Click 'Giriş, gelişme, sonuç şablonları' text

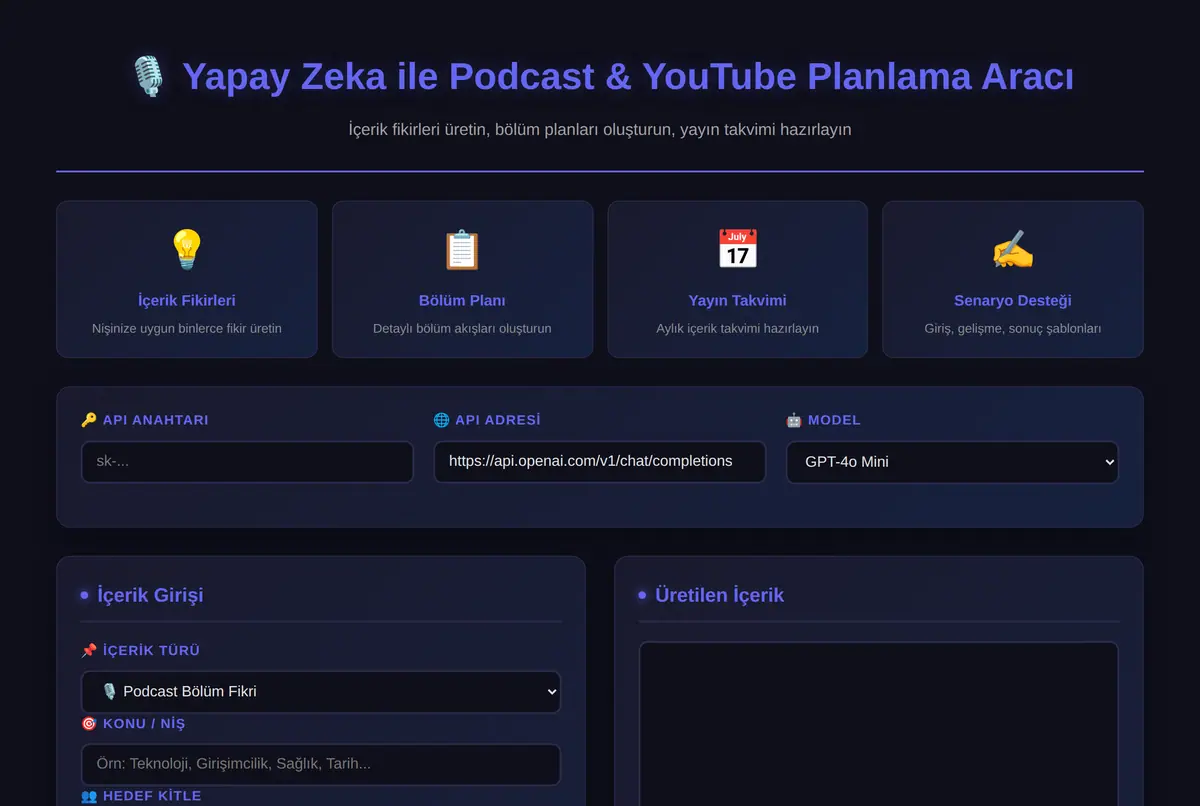pyautogui.click(x=1013, y=328)
